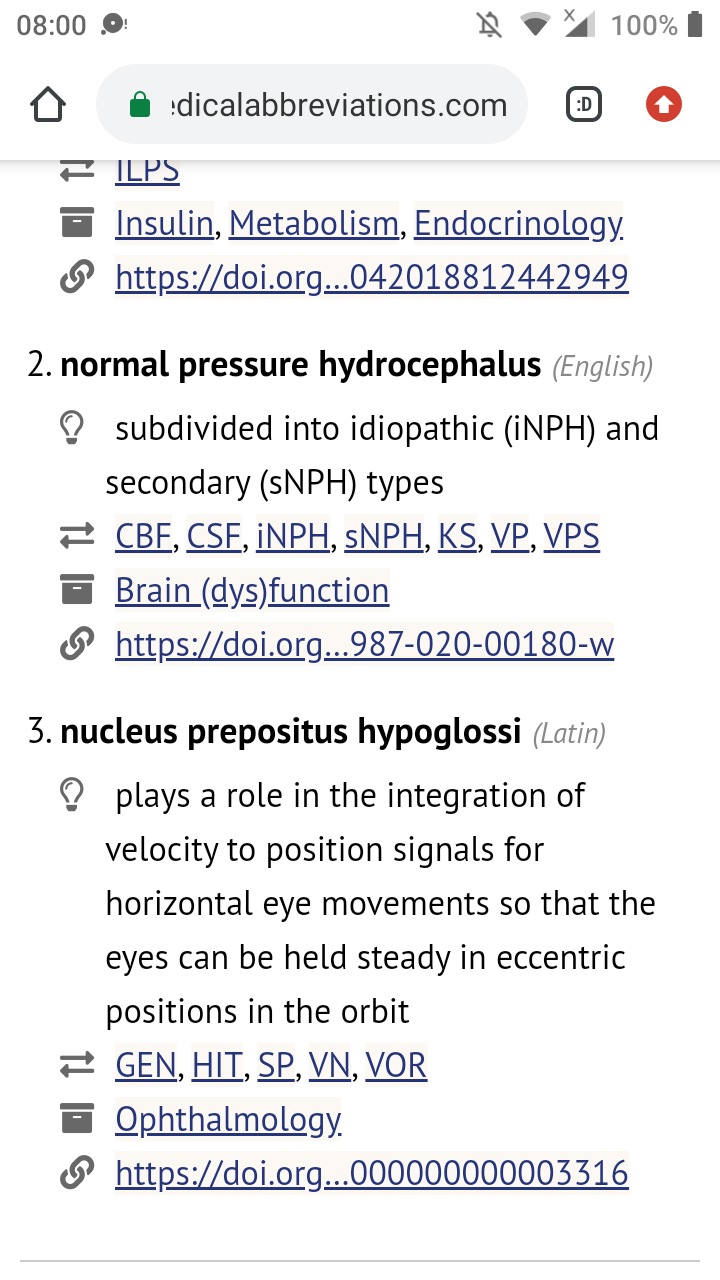Open the tab switcher button
The height and width of the screenshot is (1280, 720).
584,105
